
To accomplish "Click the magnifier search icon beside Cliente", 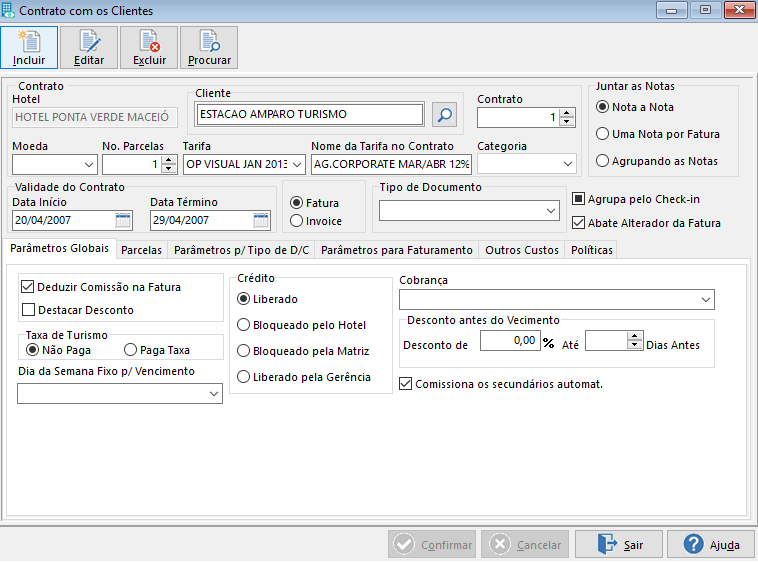I will 444,115.
